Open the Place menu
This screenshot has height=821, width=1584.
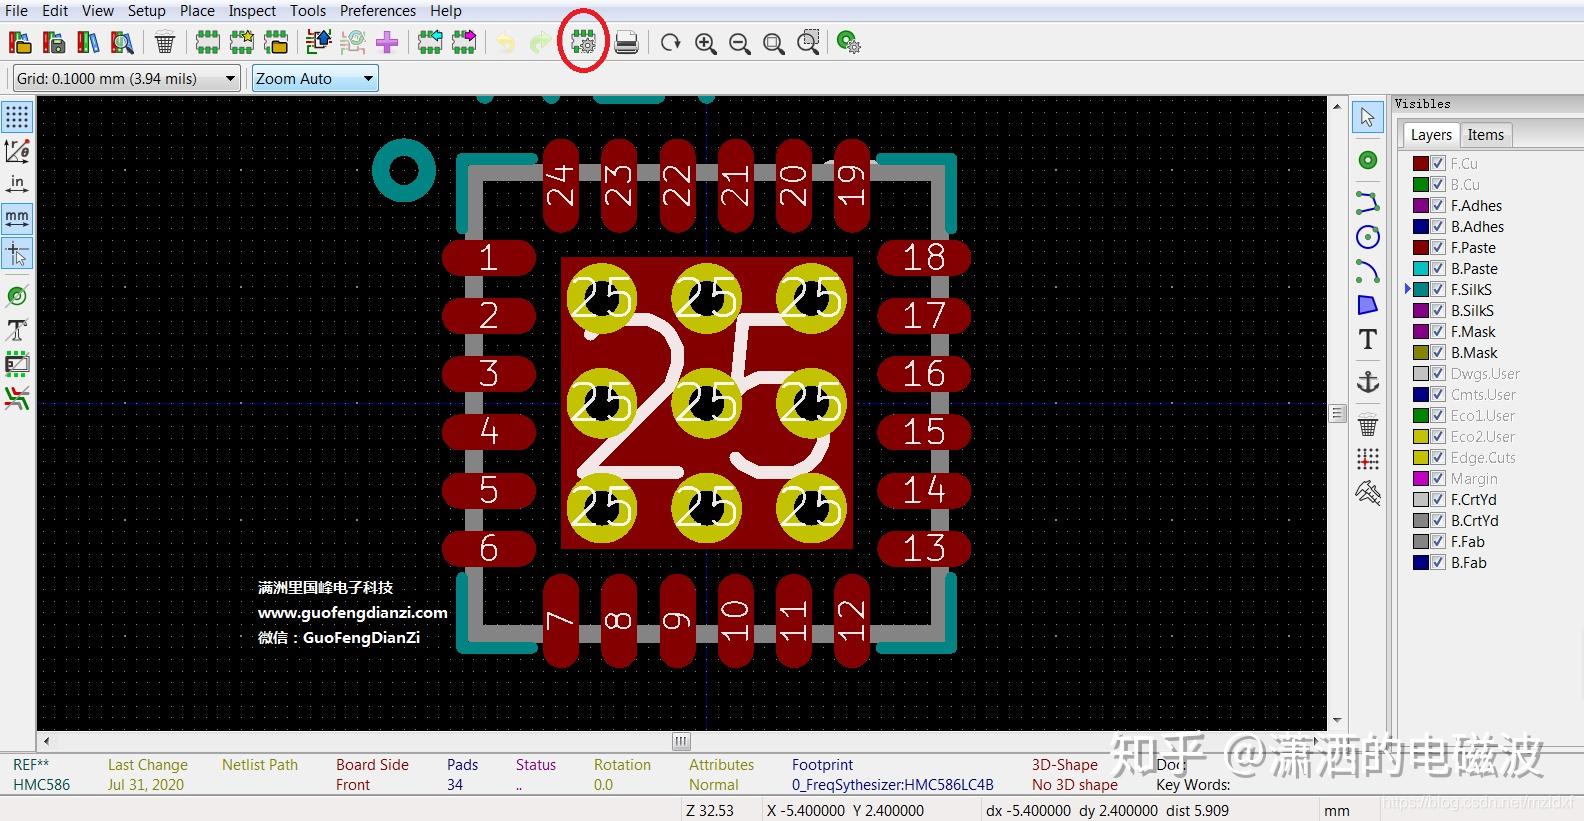coord(197,10)
